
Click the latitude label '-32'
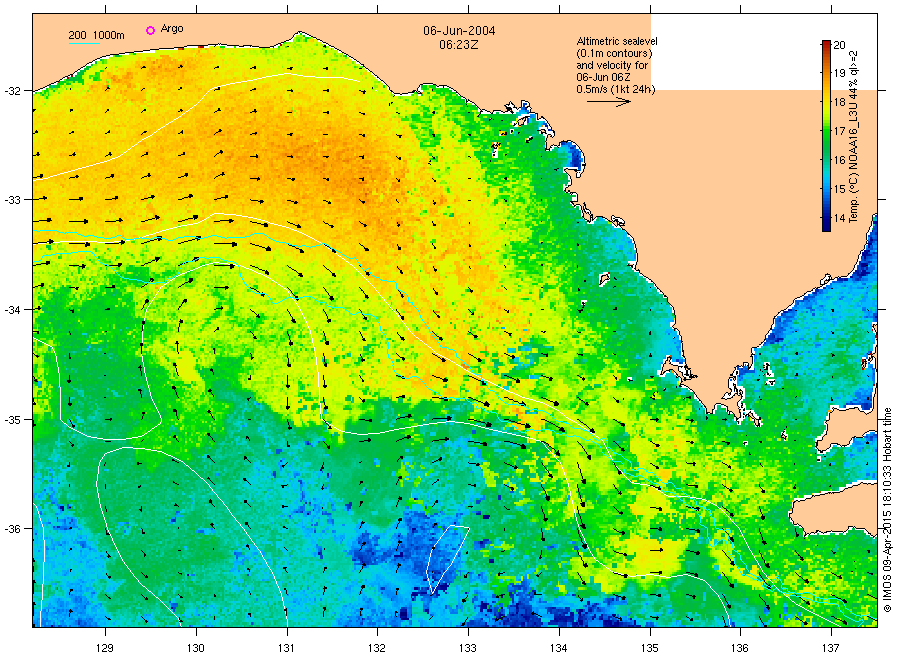tap(11, 91)
